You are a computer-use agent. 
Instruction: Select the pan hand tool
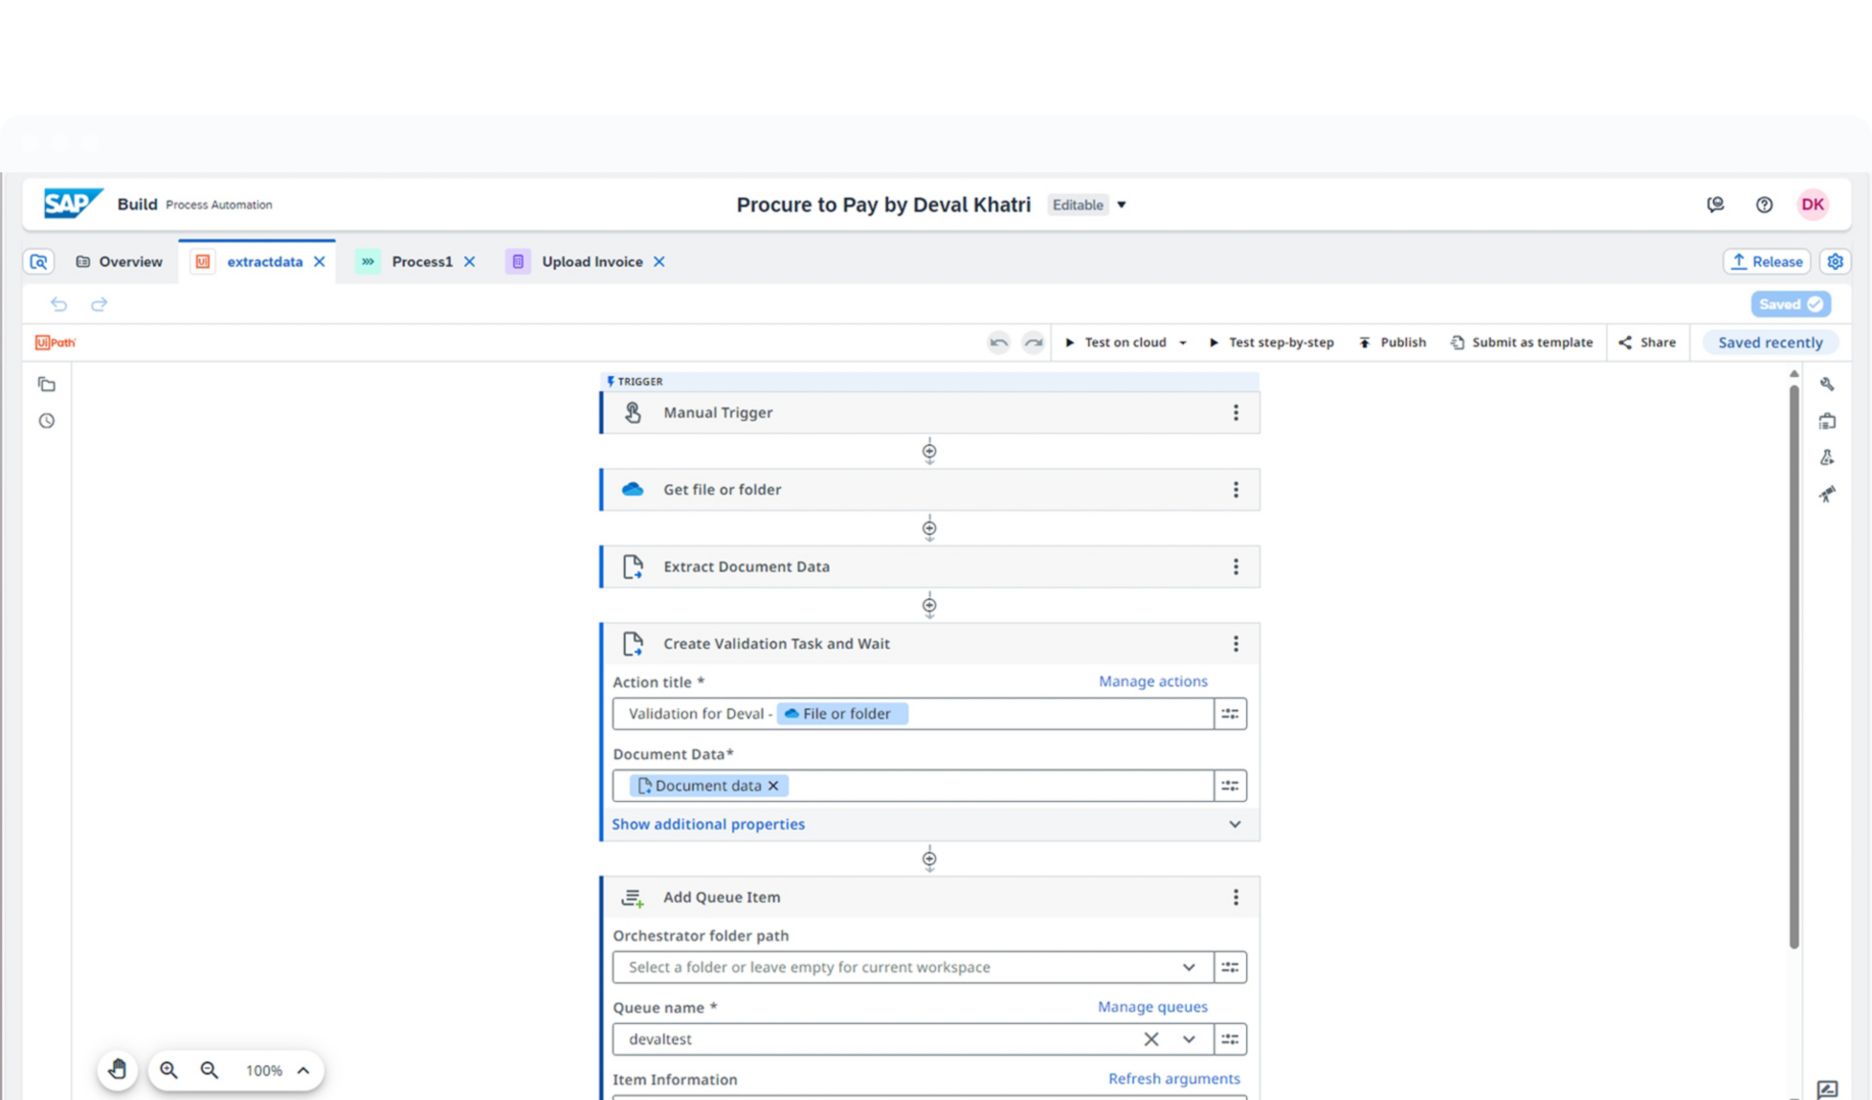tap(117, 1070)
